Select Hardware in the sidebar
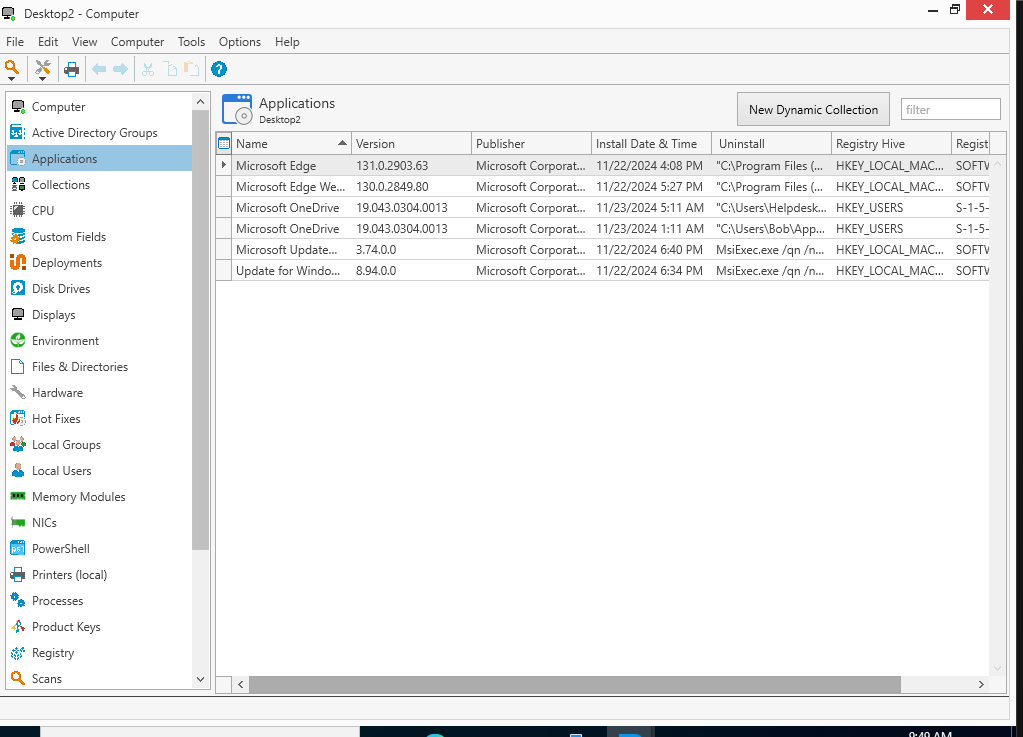1023x737 pixels. pos(100,393)
